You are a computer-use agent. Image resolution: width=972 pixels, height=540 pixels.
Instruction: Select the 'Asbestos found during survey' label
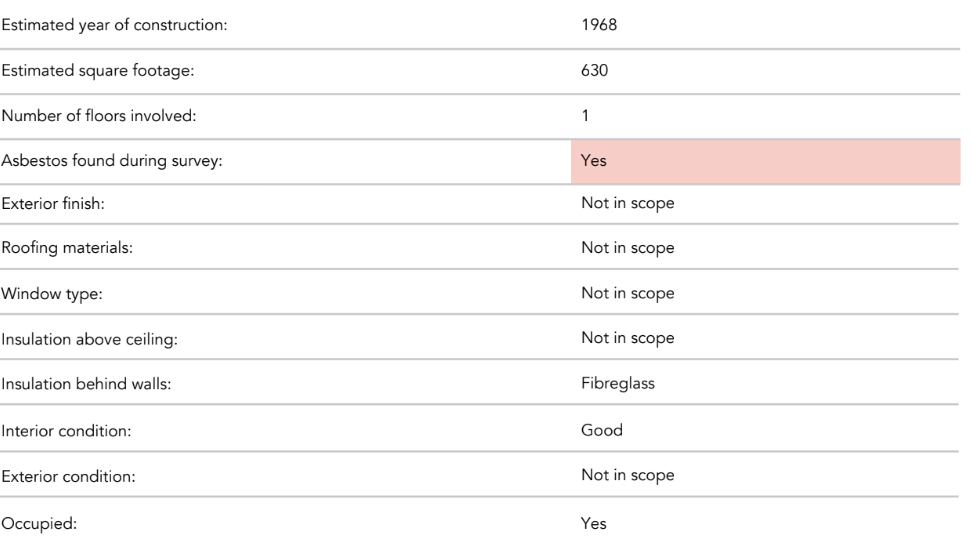pyautogui.click(x=111, y=161)
